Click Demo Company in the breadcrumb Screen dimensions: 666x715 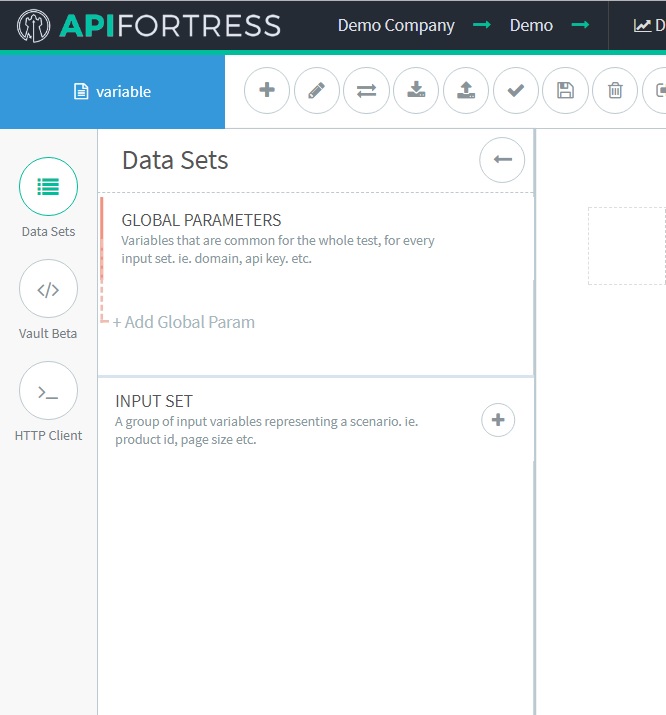(x=396, y=25)
